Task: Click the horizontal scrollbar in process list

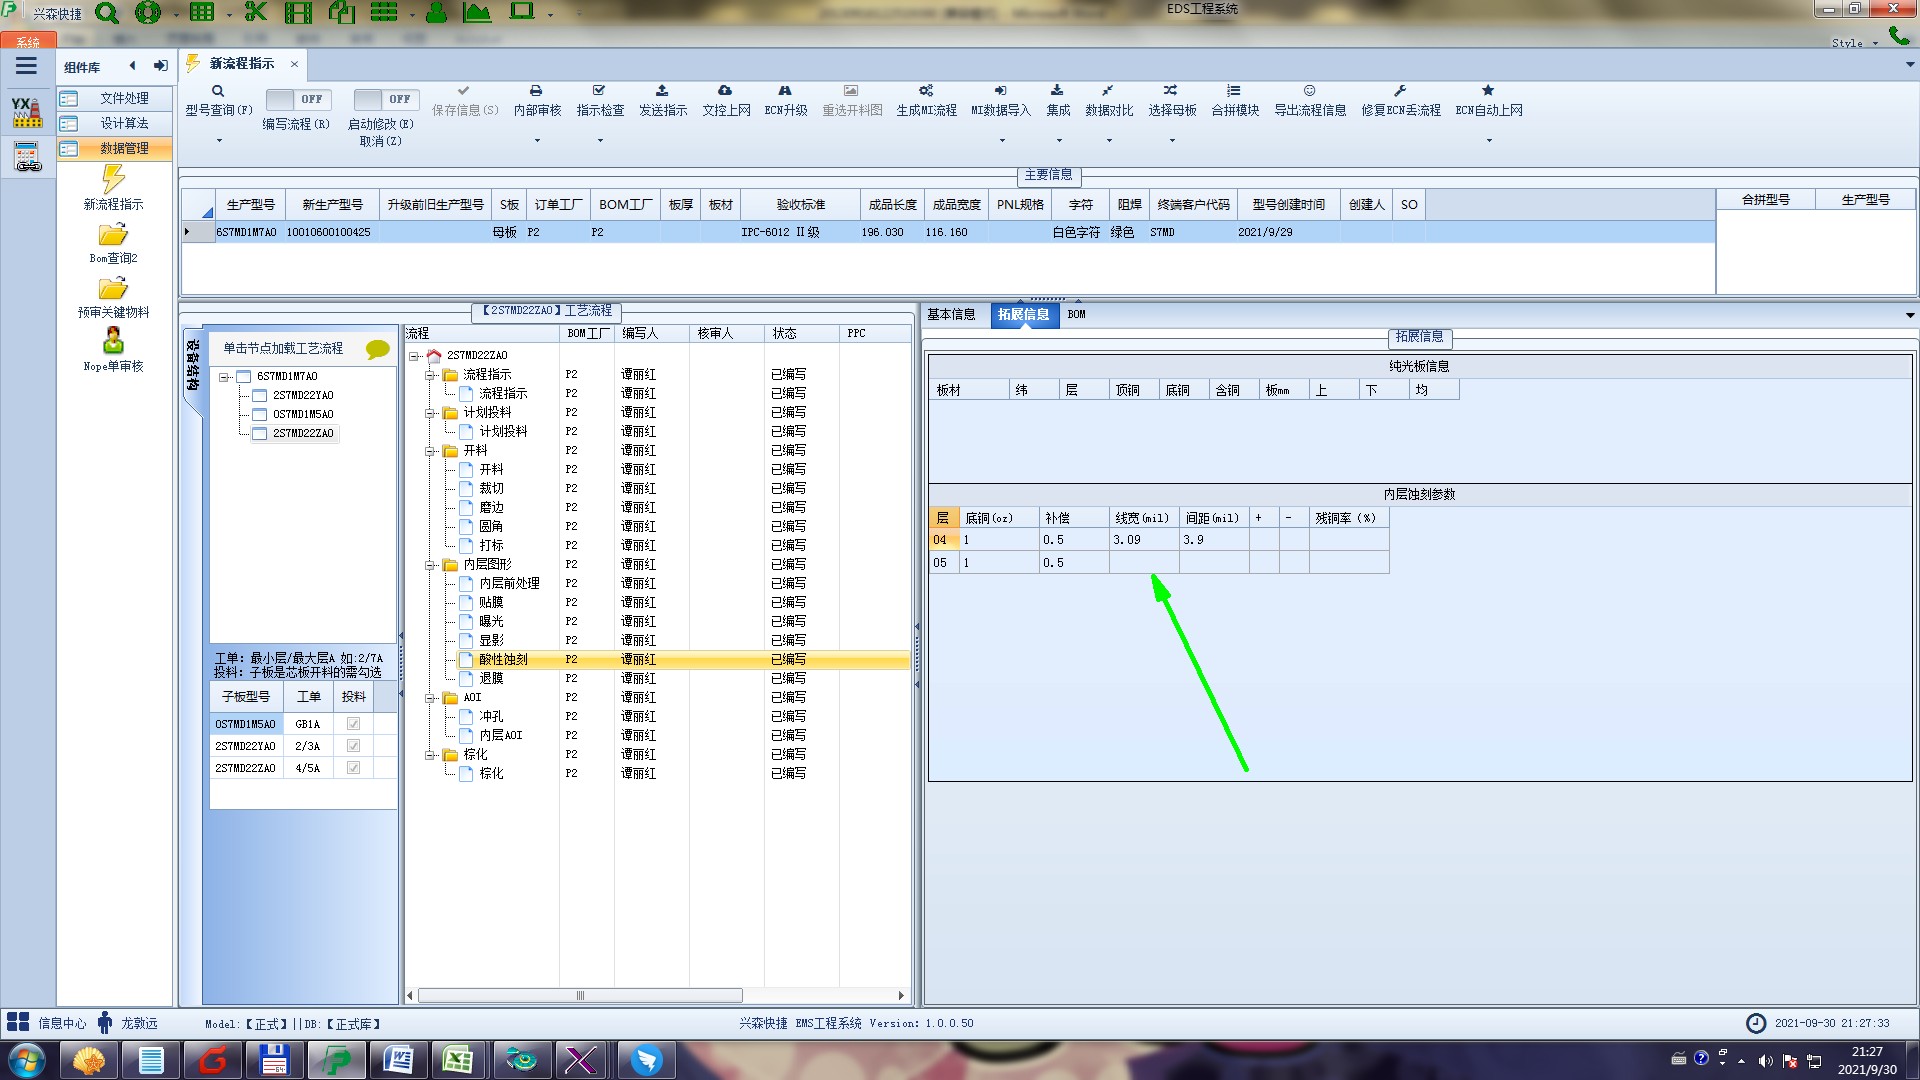Action: [580, 996]
